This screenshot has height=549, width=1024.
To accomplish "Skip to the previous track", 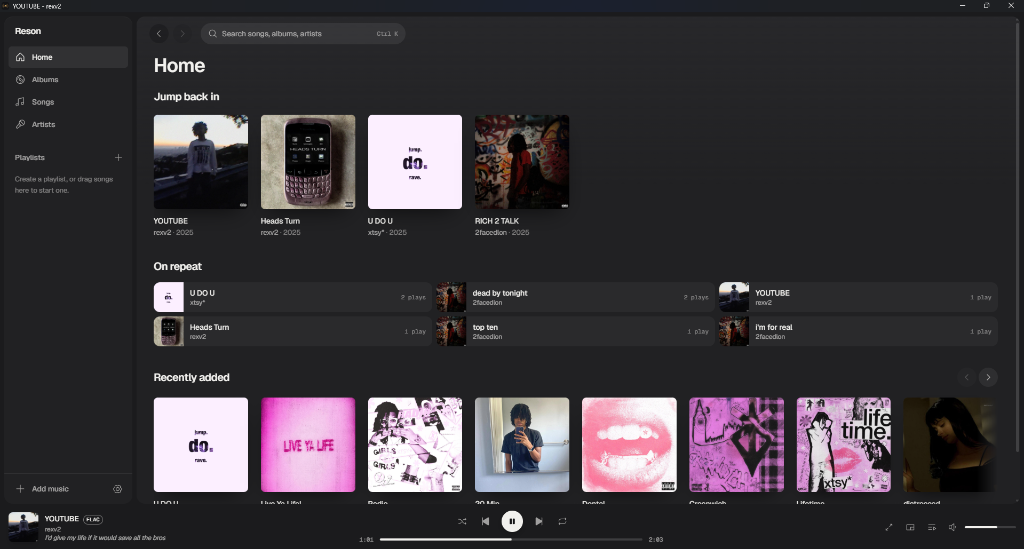I will (485, 521).
